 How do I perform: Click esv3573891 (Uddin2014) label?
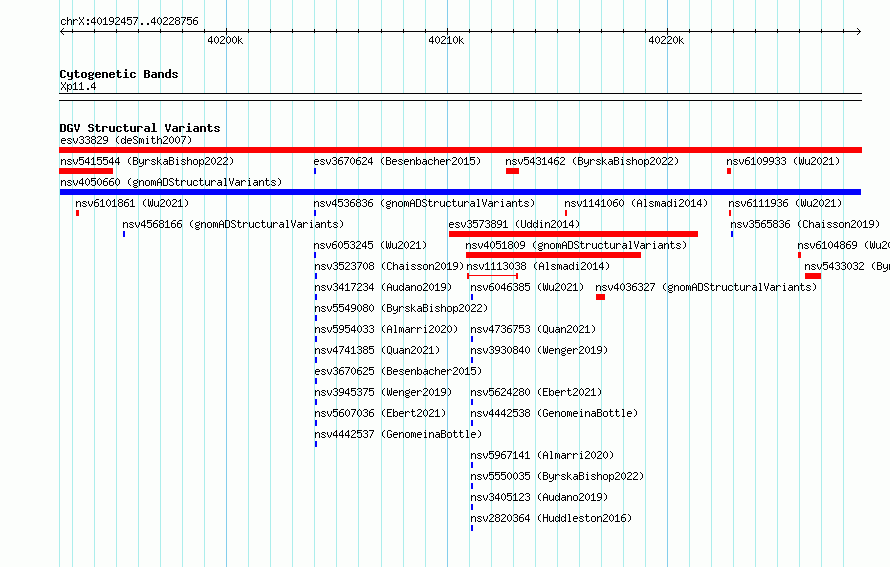(x=514, y=224)
